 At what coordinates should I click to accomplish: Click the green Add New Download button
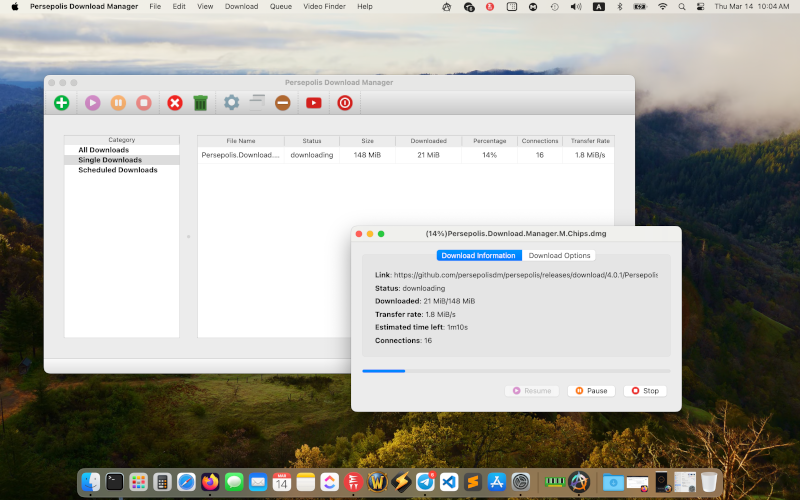point(62,103)
